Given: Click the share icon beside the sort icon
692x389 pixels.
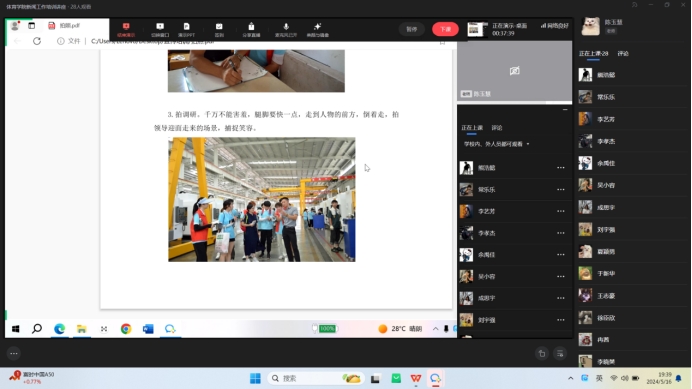Looking at the screenshot, I should [542, 354].
